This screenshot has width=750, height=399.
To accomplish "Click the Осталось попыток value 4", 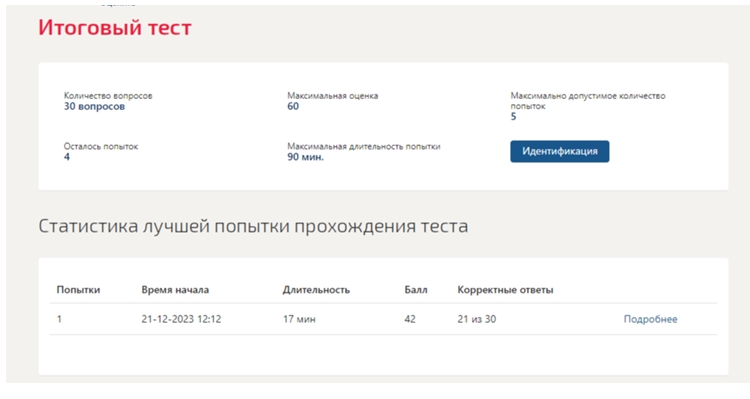I will [66, 157].
